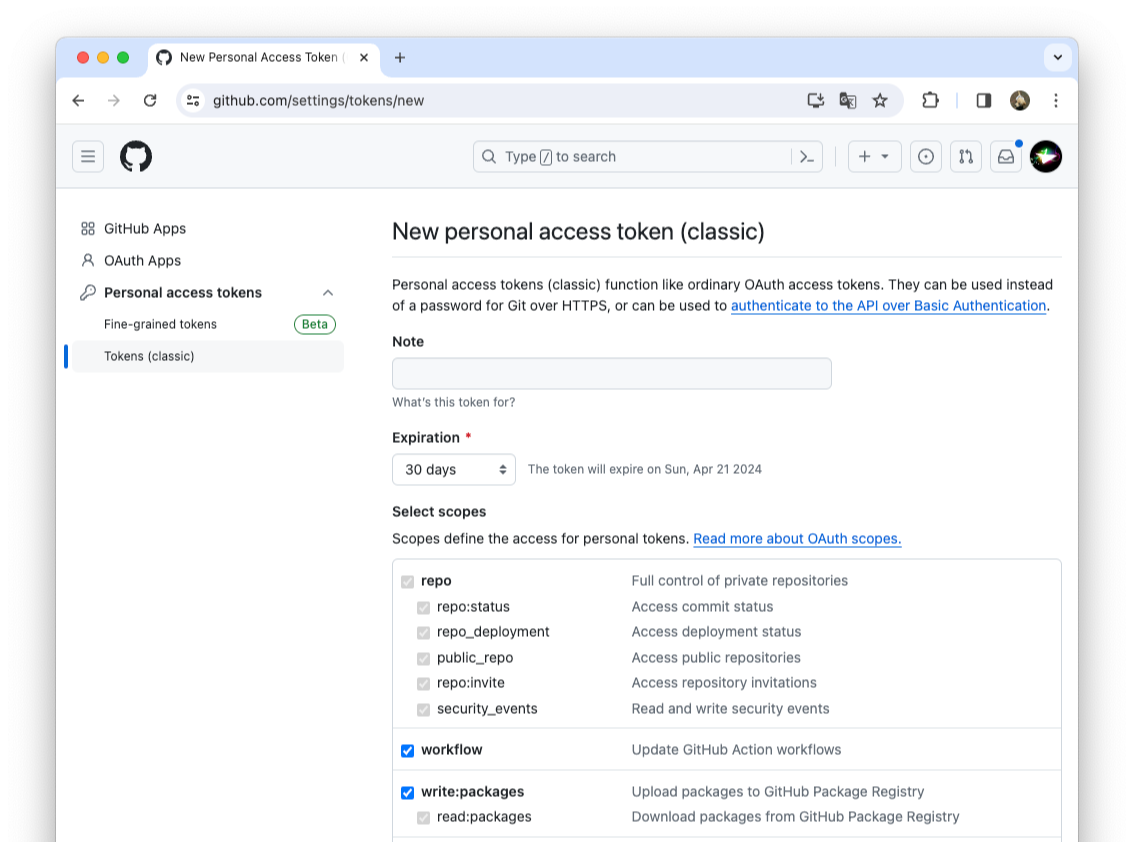
Task: Open the GitHub user avatar menu
Action: pyautogui.click(x=1046, y=156)
